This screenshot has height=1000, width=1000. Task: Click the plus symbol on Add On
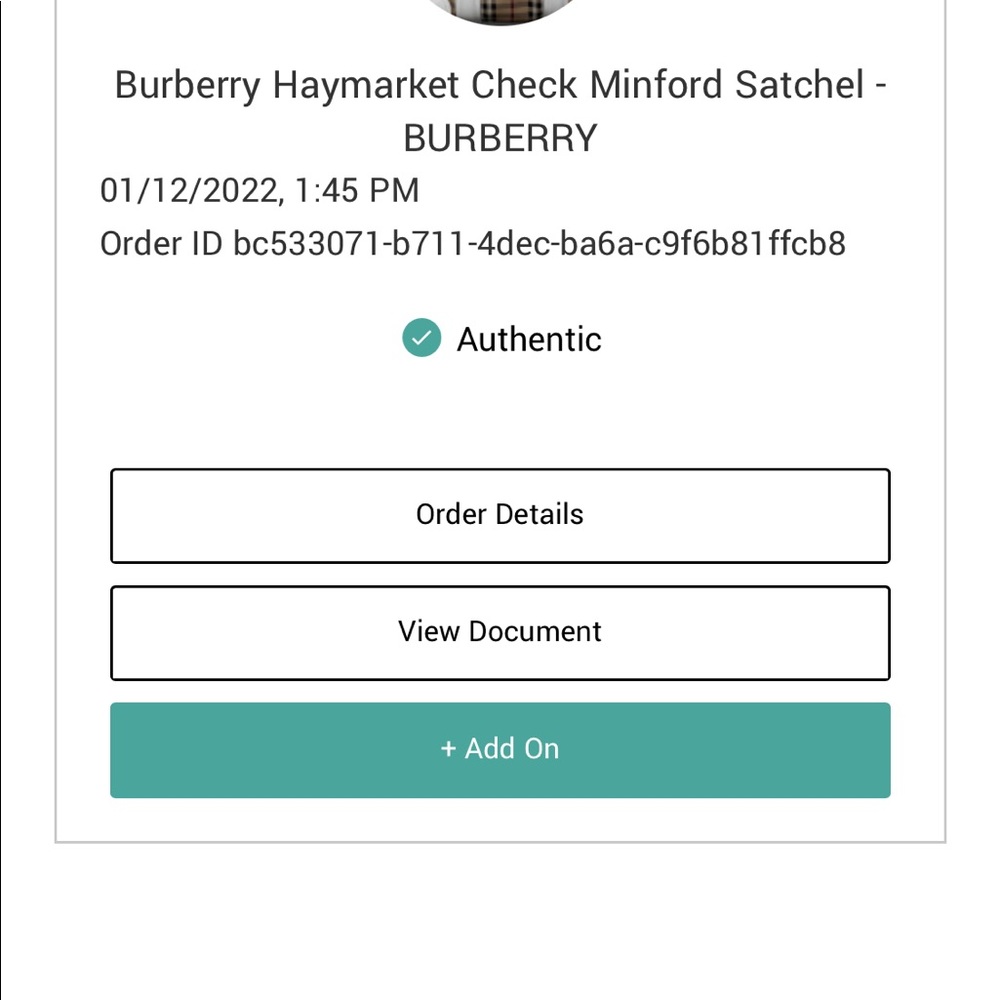click(x=448, y=749)
